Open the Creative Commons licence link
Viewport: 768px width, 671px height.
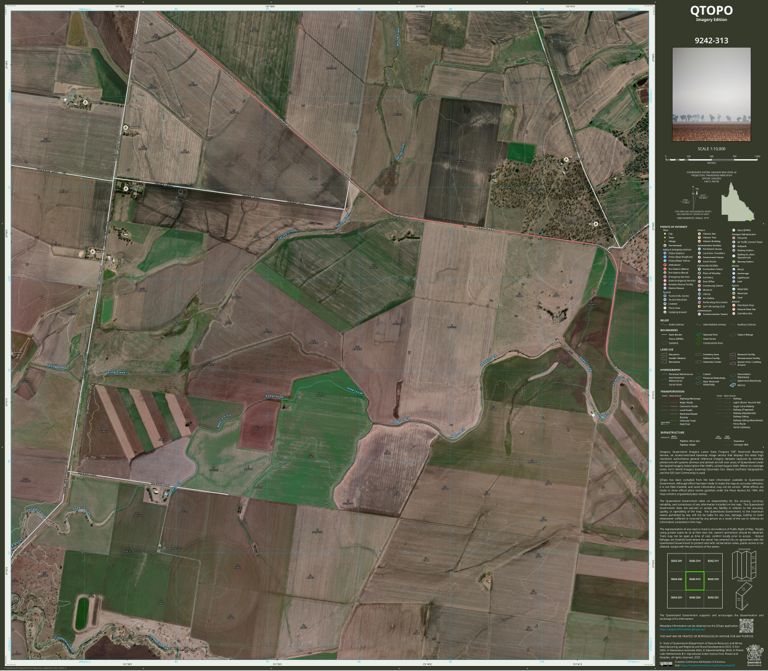coord(708,666)
